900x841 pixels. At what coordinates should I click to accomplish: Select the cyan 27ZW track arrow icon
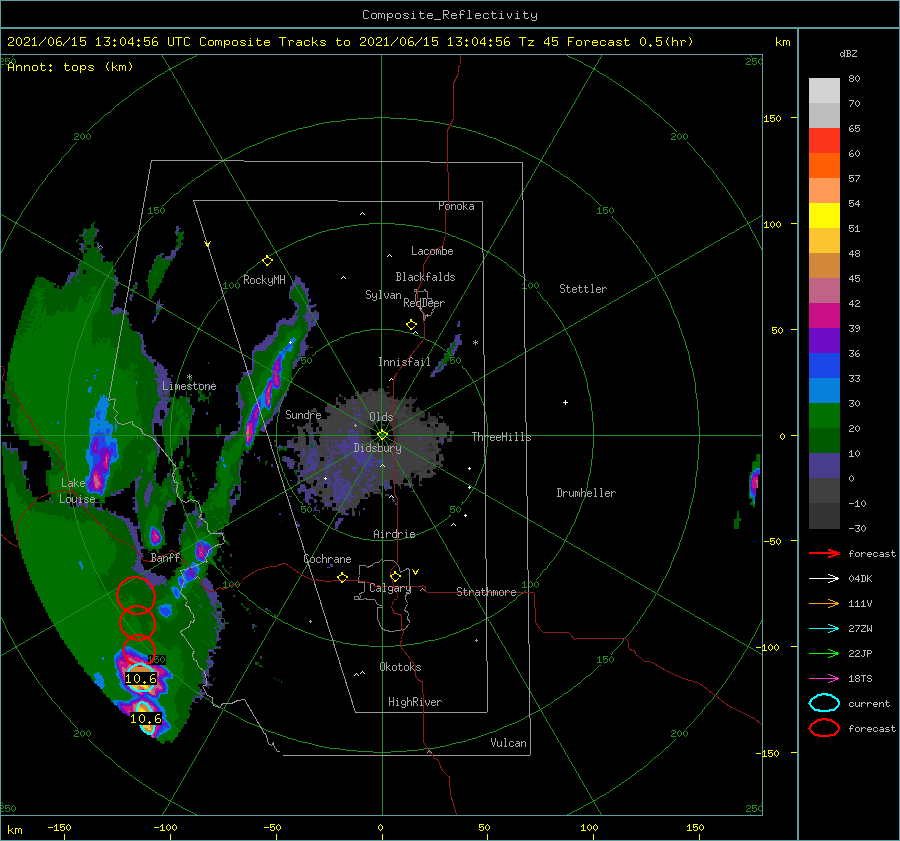click(x=824, y=629)
